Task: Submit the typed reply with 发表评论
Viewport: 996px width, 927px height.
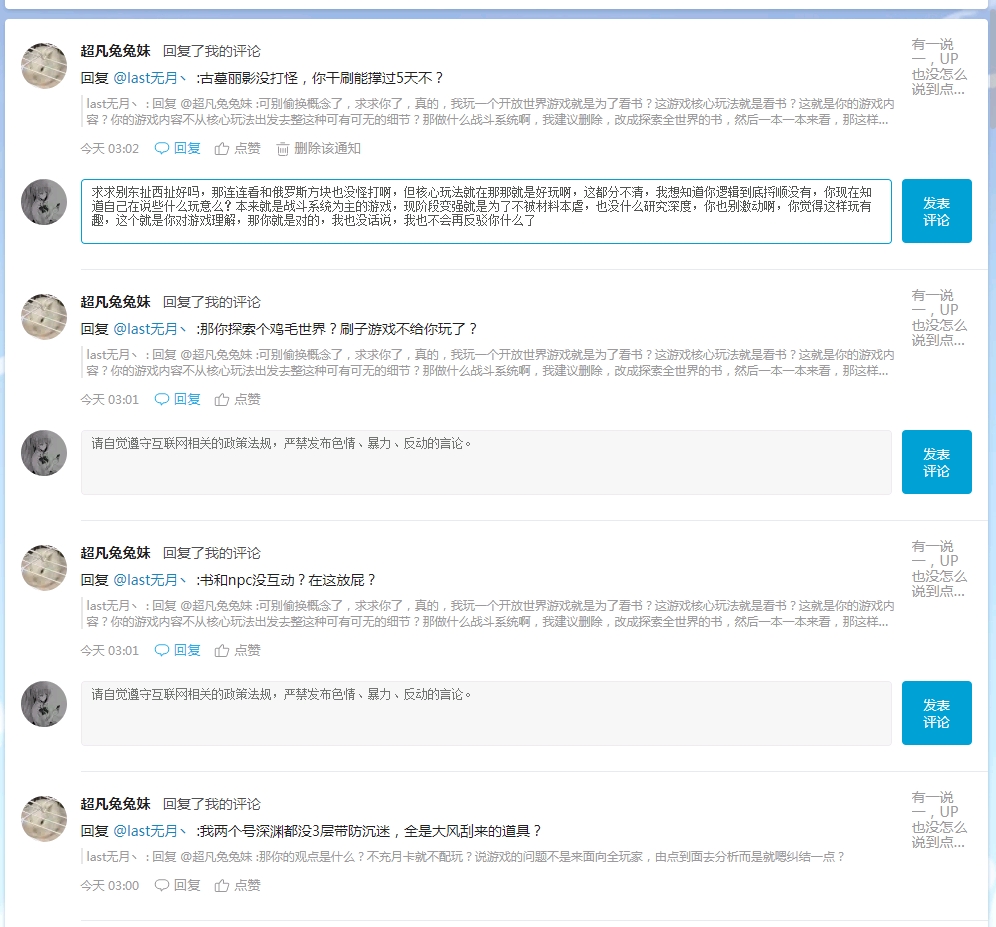Action: [936, 211]
